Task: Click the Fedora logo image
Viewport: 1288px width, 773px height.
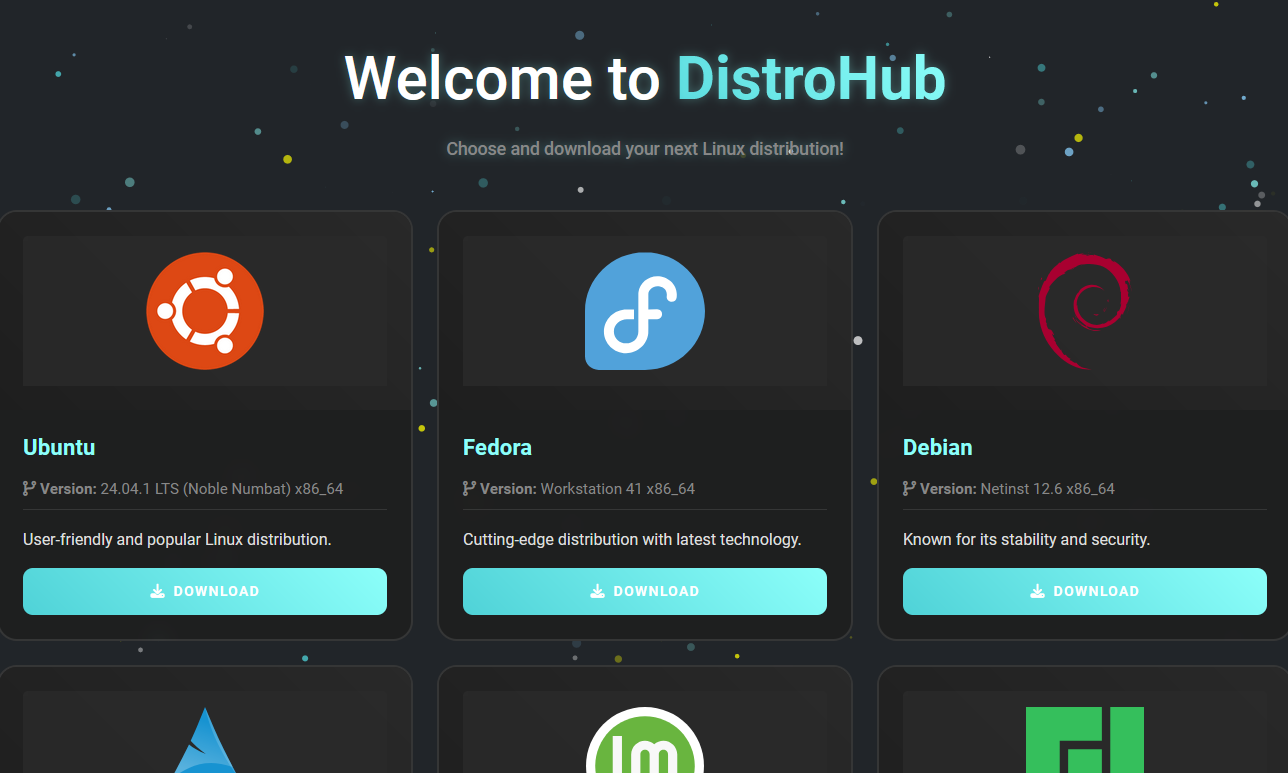Action: click(x=645, y=311)
